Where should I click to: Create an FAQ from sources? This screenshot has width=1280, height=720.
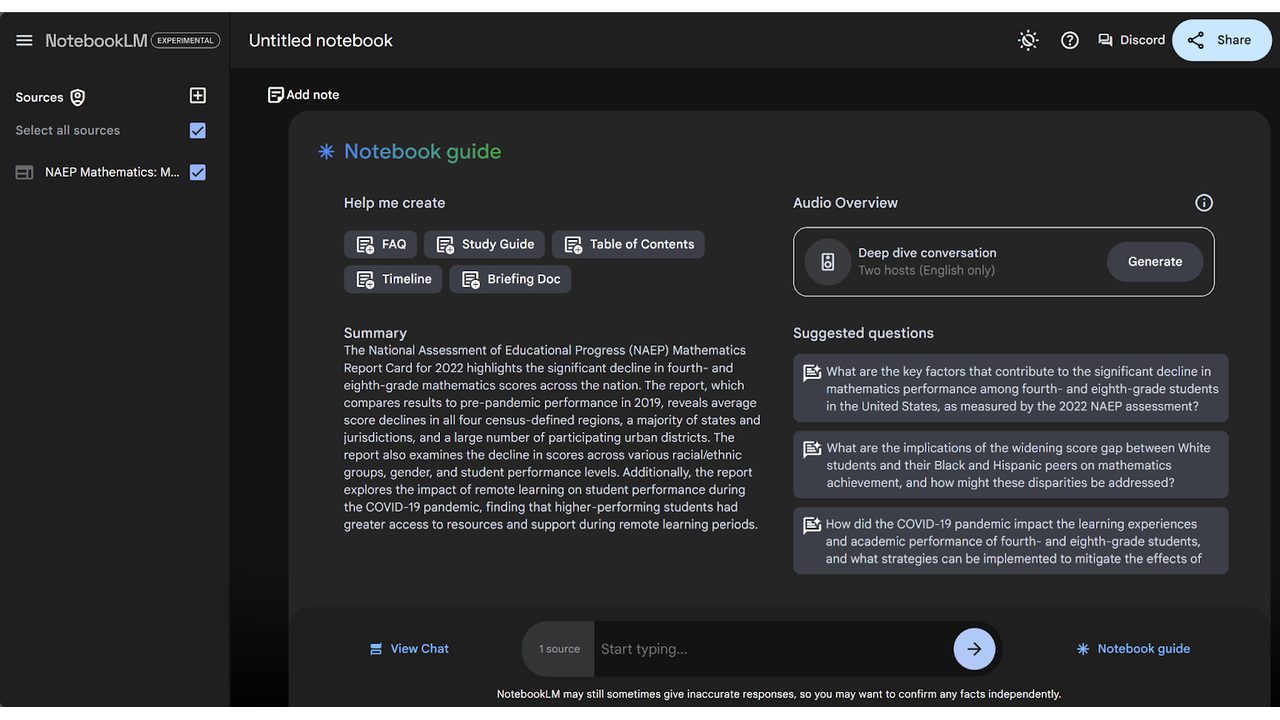pyautogui.click(x=381, y=244)
